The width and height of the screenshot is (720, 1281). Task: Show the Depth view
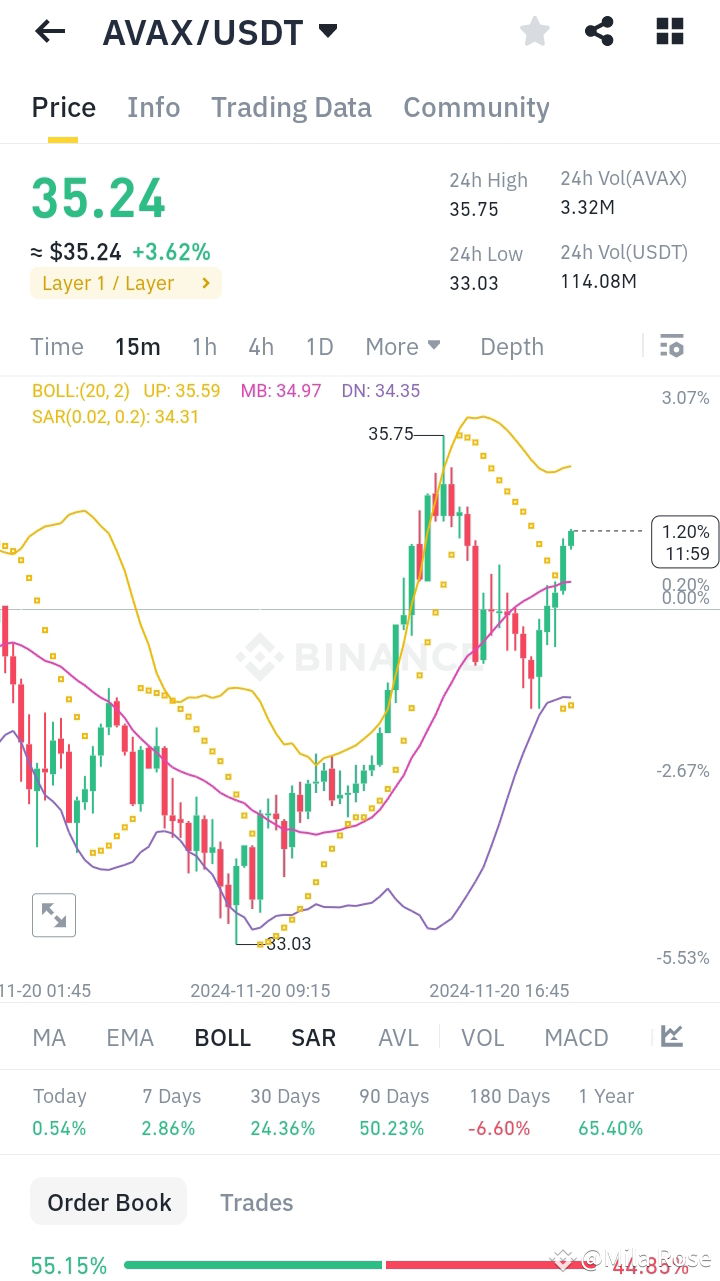(512, 346)
